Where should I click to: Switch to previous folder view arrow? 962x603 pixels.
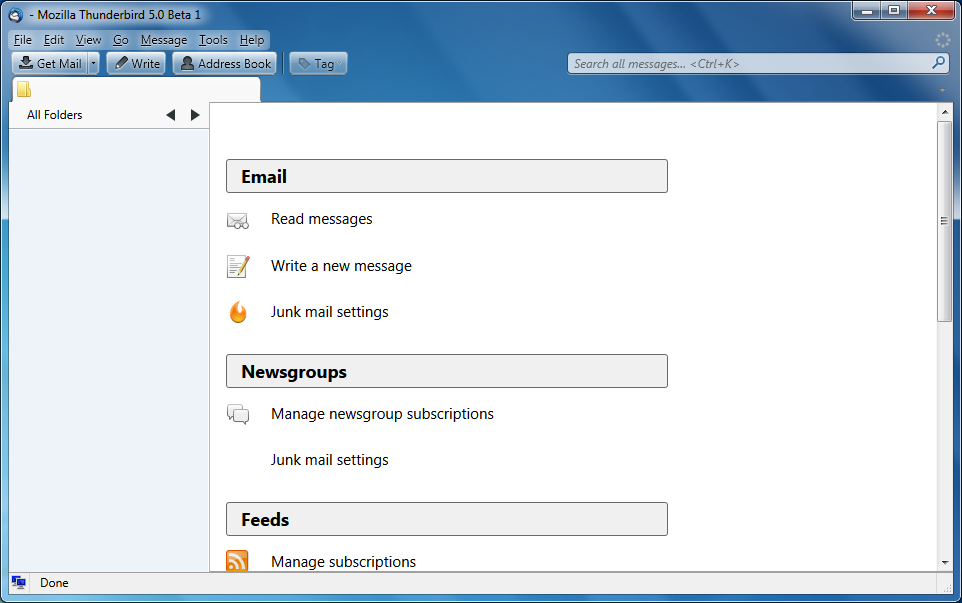coord(171,115)
